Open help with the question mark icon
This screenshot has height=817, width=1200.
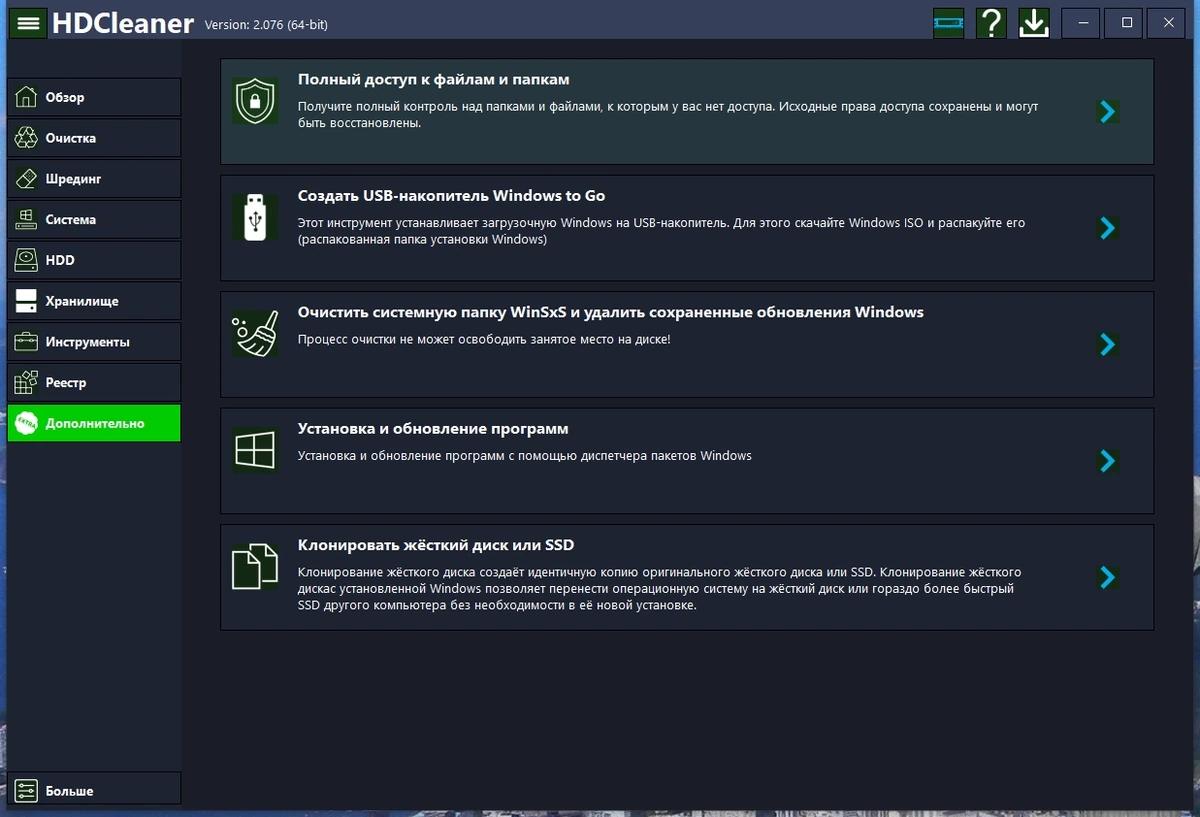coord(991,23)
